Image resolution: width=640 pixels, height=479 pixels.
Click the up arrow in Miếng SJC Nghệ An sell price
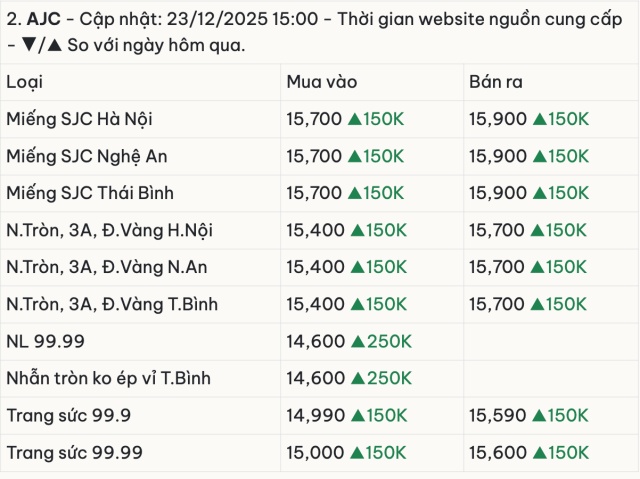539,157
